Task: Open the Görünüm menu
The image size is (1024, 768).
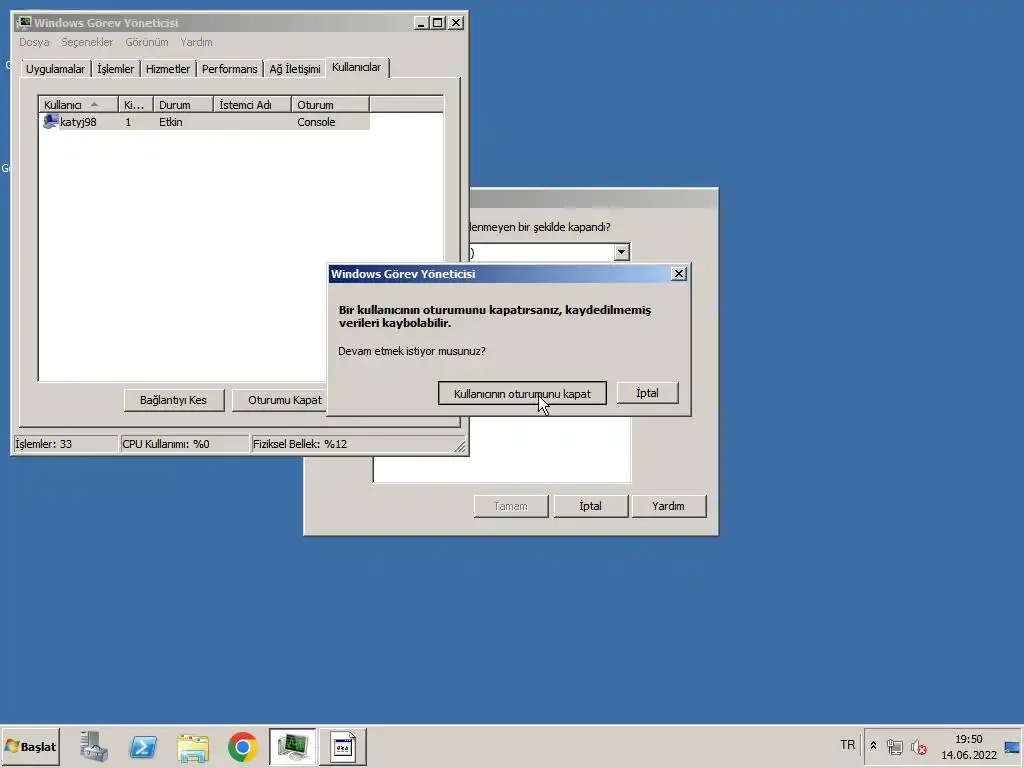Action: pyautogui.click(x=147, y=42)
